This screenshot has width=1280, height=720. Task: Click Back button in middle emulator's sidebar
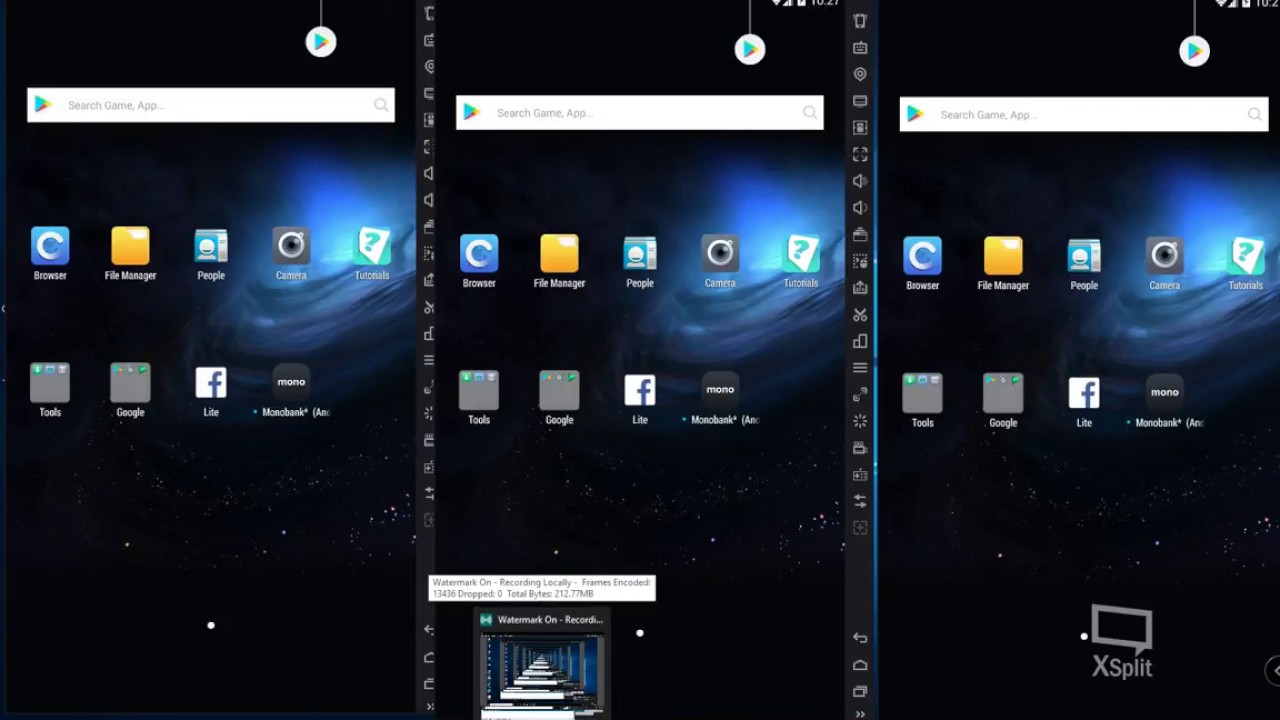click(860, 638)
